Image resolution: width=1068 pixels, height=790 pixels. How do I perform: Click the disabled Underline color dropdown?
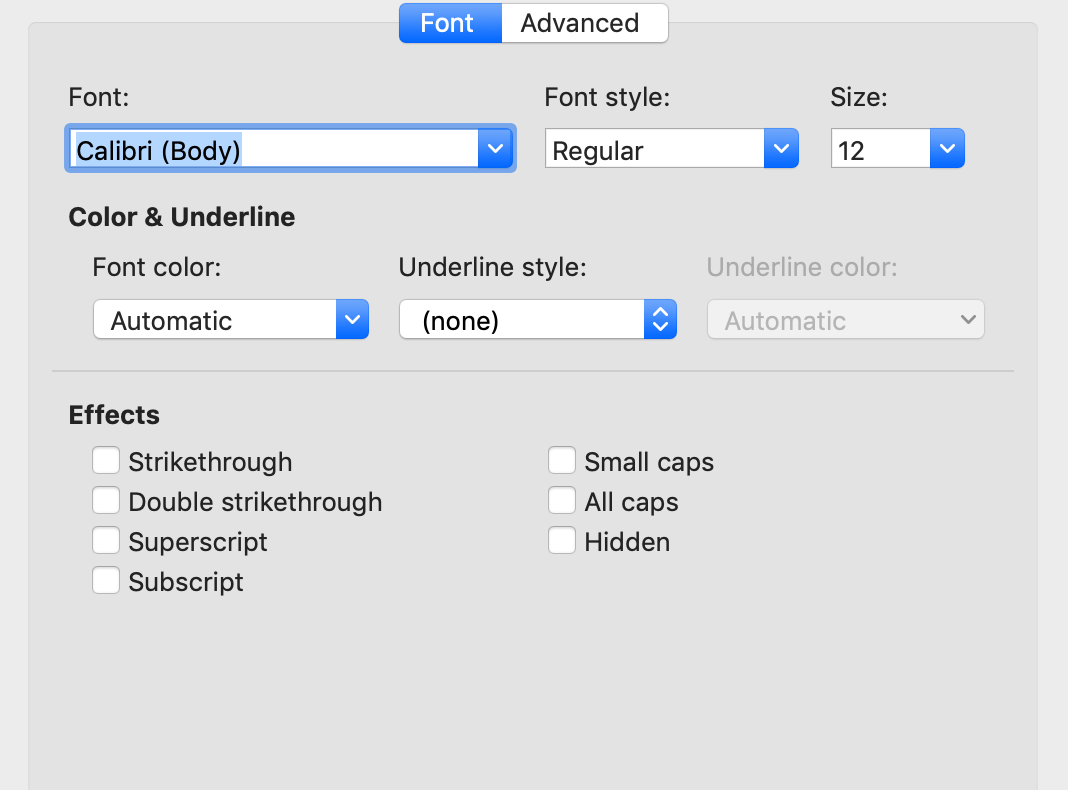[x=845, y=320]
